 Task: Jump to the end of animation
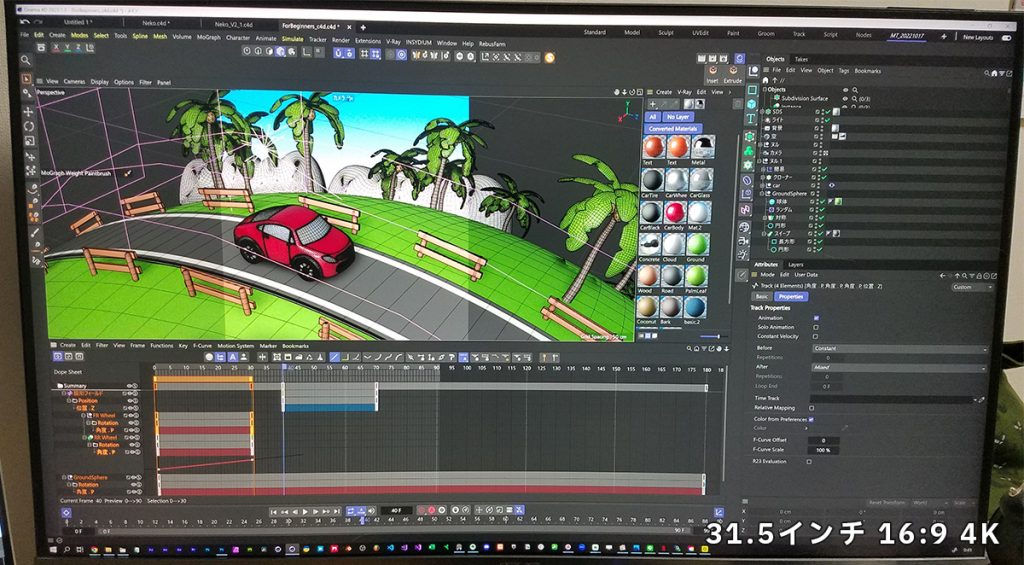[x=336, y=512]
